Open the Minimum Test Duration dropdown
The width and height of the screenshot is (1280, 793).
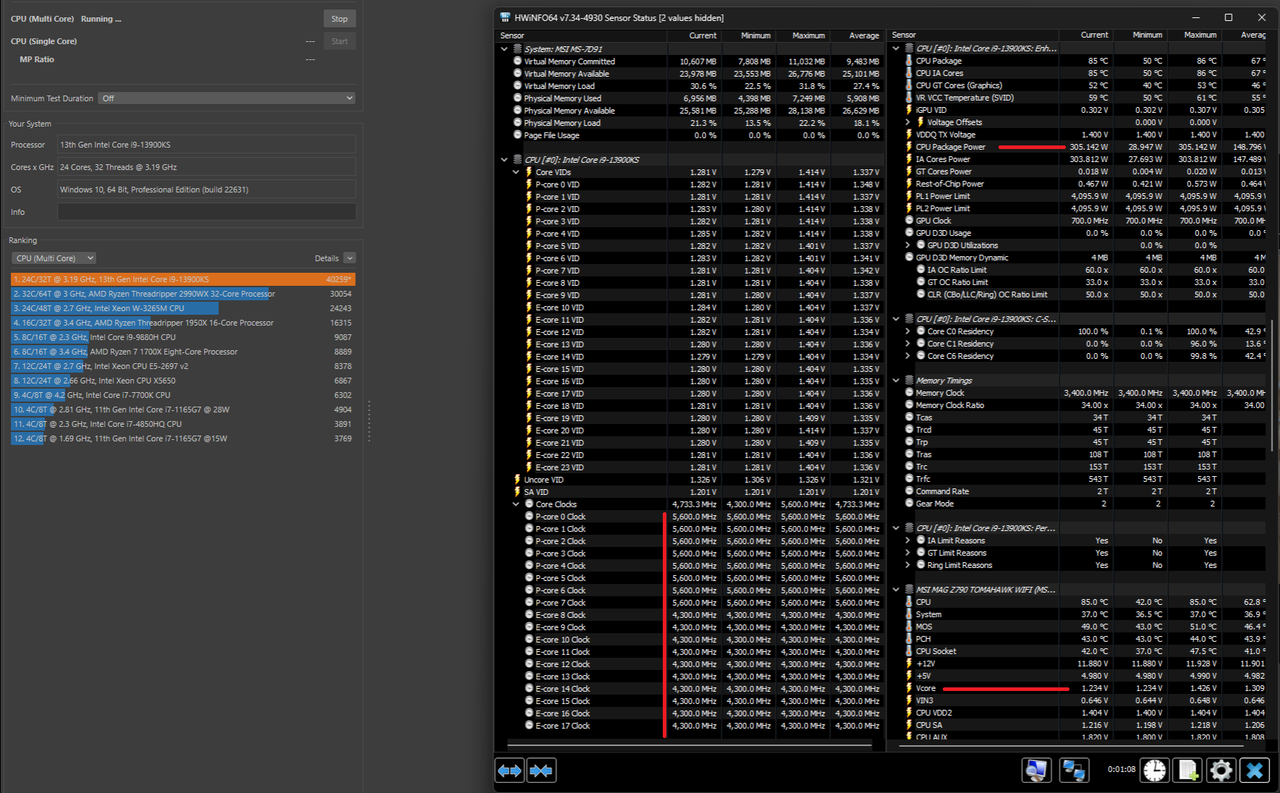tap(225, 97)
